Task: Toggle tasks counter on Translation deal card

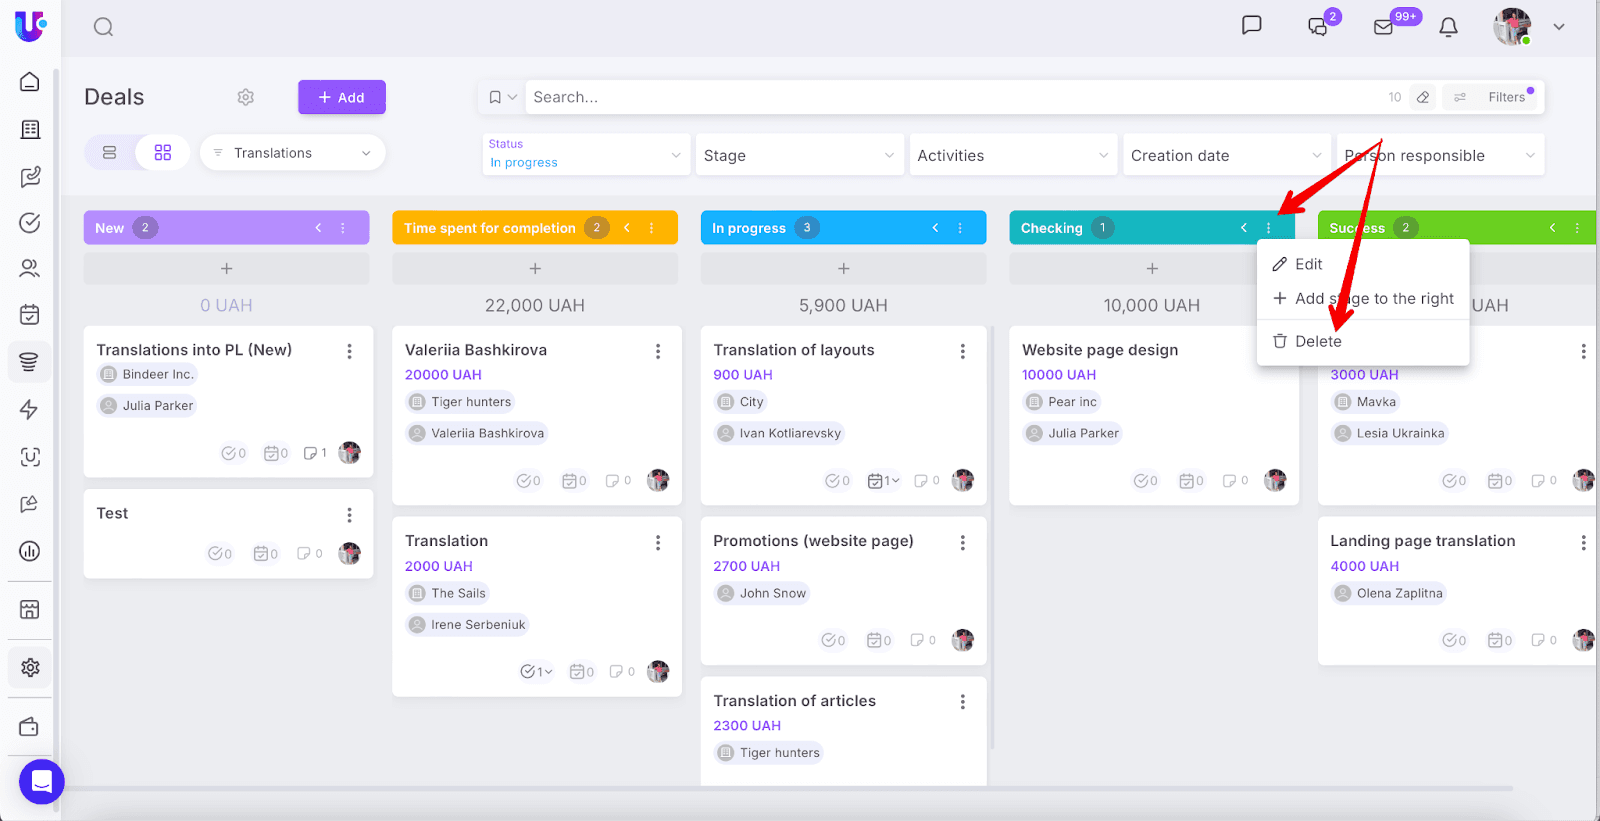Action: tap(536, 672)
